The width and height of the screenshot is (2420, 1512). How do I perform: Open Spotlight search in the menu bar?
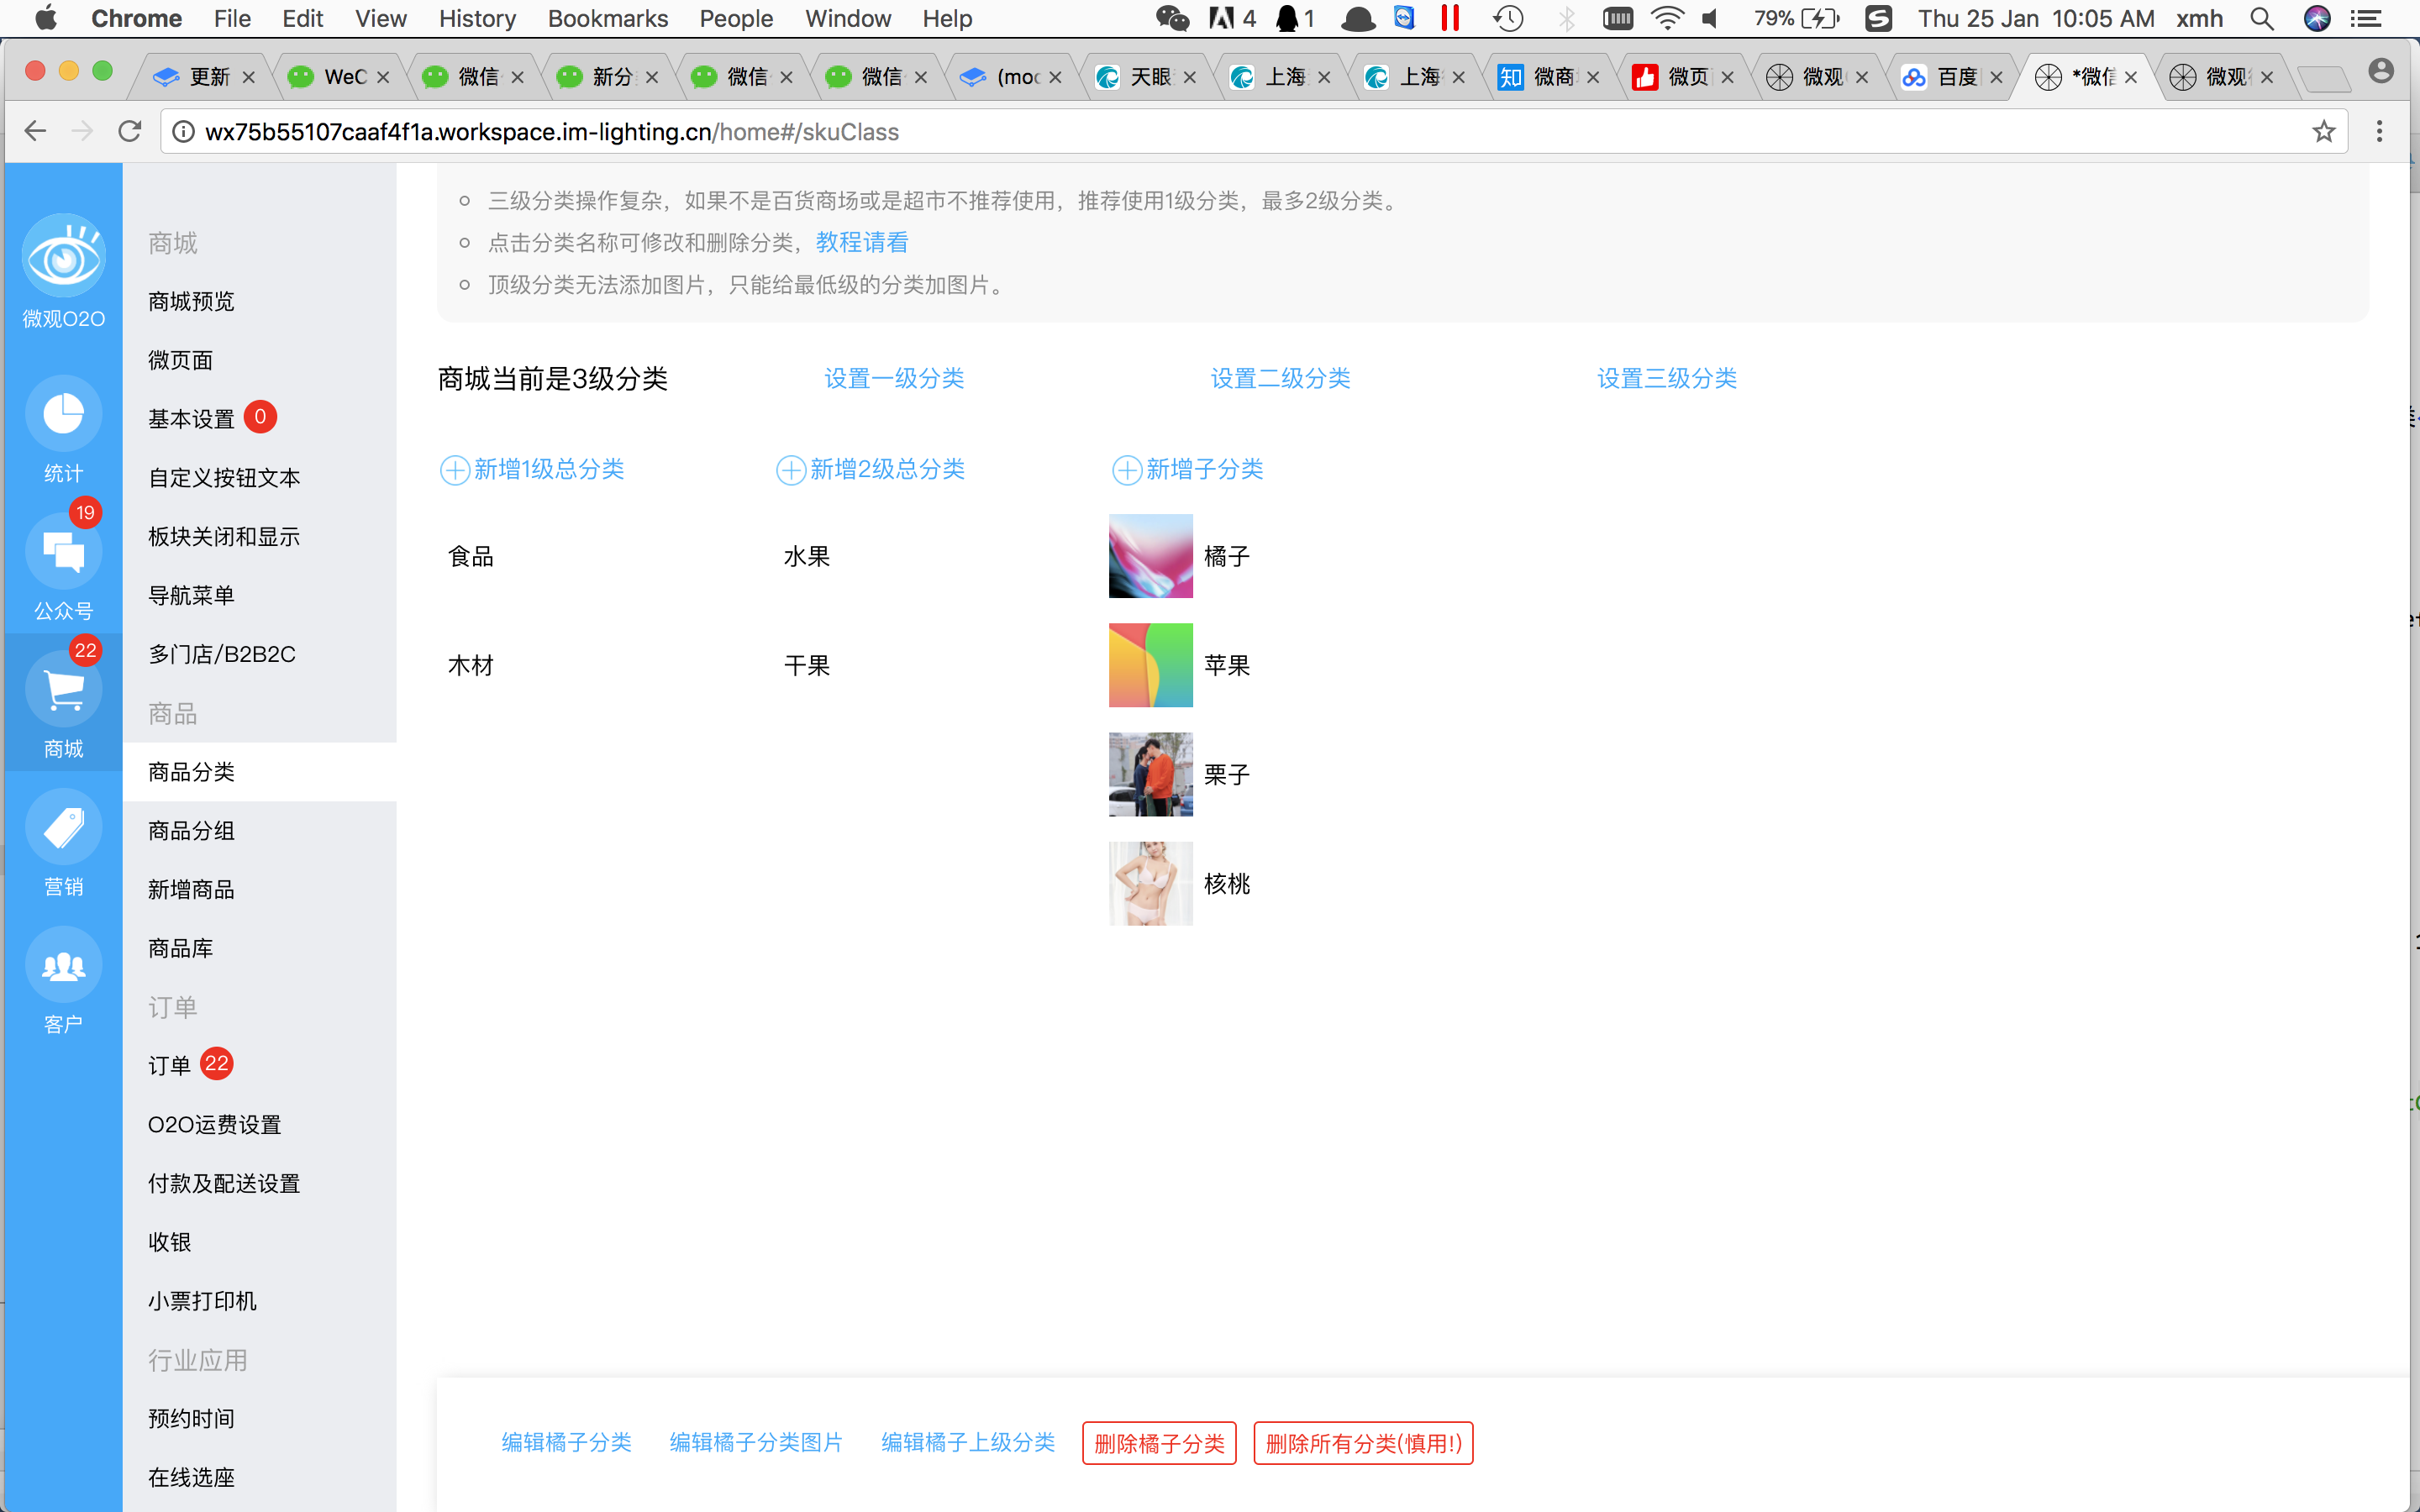pos(2262,18)
